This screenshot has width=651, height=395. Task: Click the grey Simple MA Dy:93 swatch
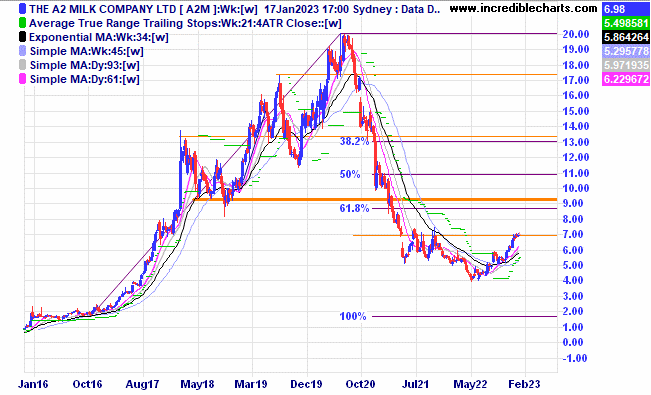tap(22, 65)
